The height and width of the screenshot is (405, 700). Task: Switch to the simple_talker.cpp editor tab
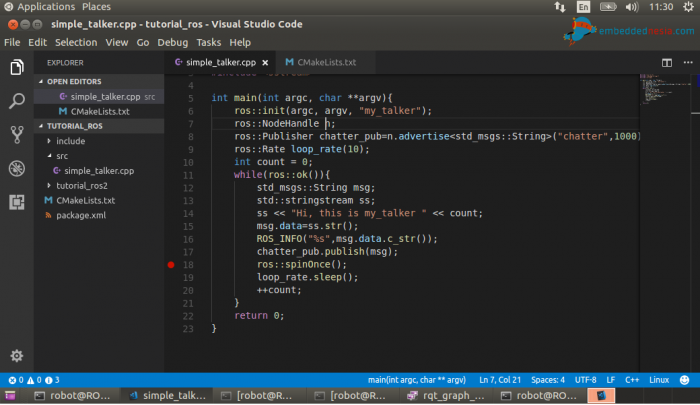(x=221, y=63)
